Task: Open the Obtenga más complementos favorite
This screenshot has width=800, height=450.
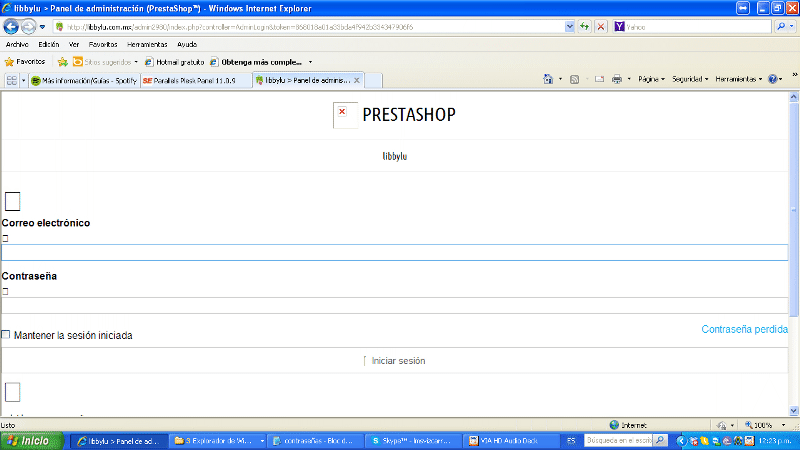Action: pyautogui.click(x=256, y=62)
